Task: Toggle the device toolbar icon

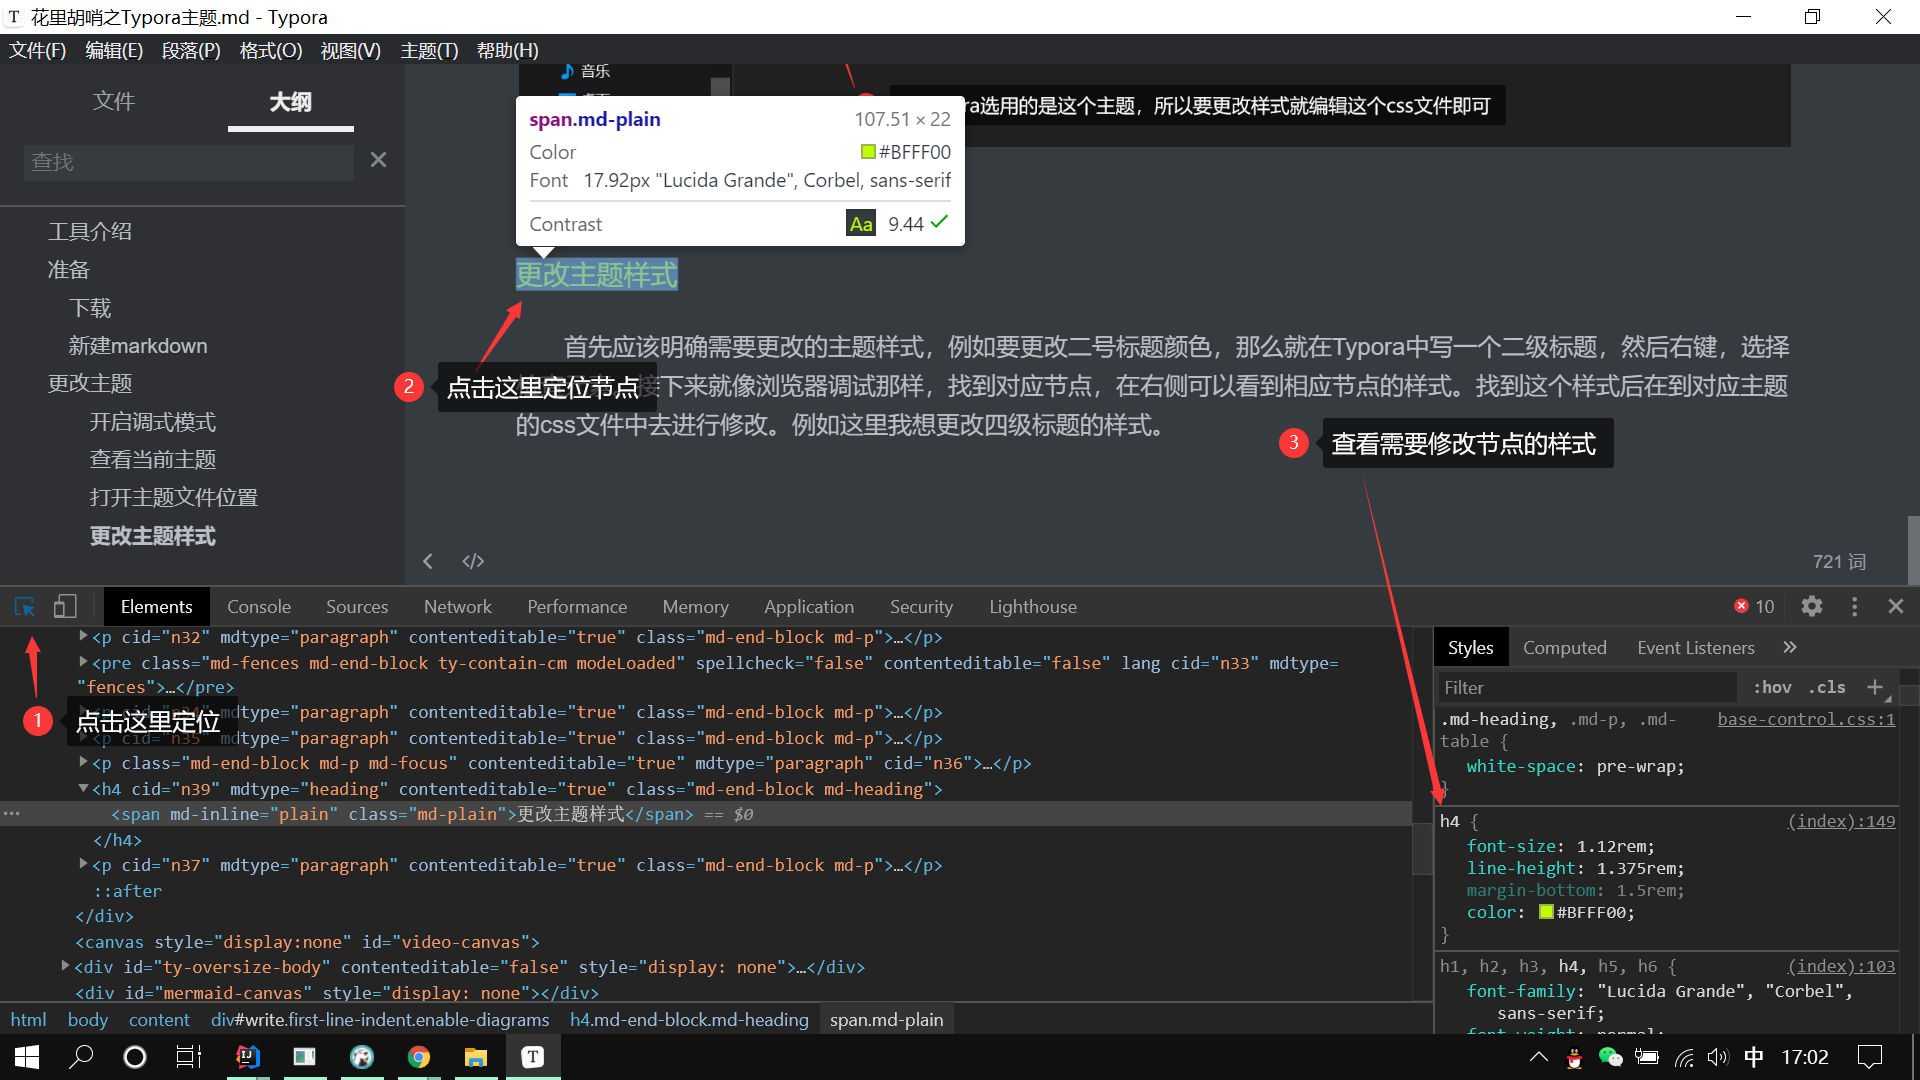Action: coord(65,606)
